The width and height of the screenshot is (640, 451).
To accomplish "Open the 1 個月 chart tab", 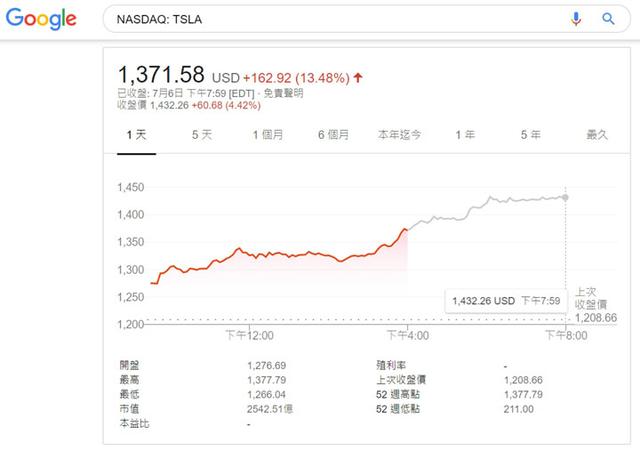I will tap(268, 134).
